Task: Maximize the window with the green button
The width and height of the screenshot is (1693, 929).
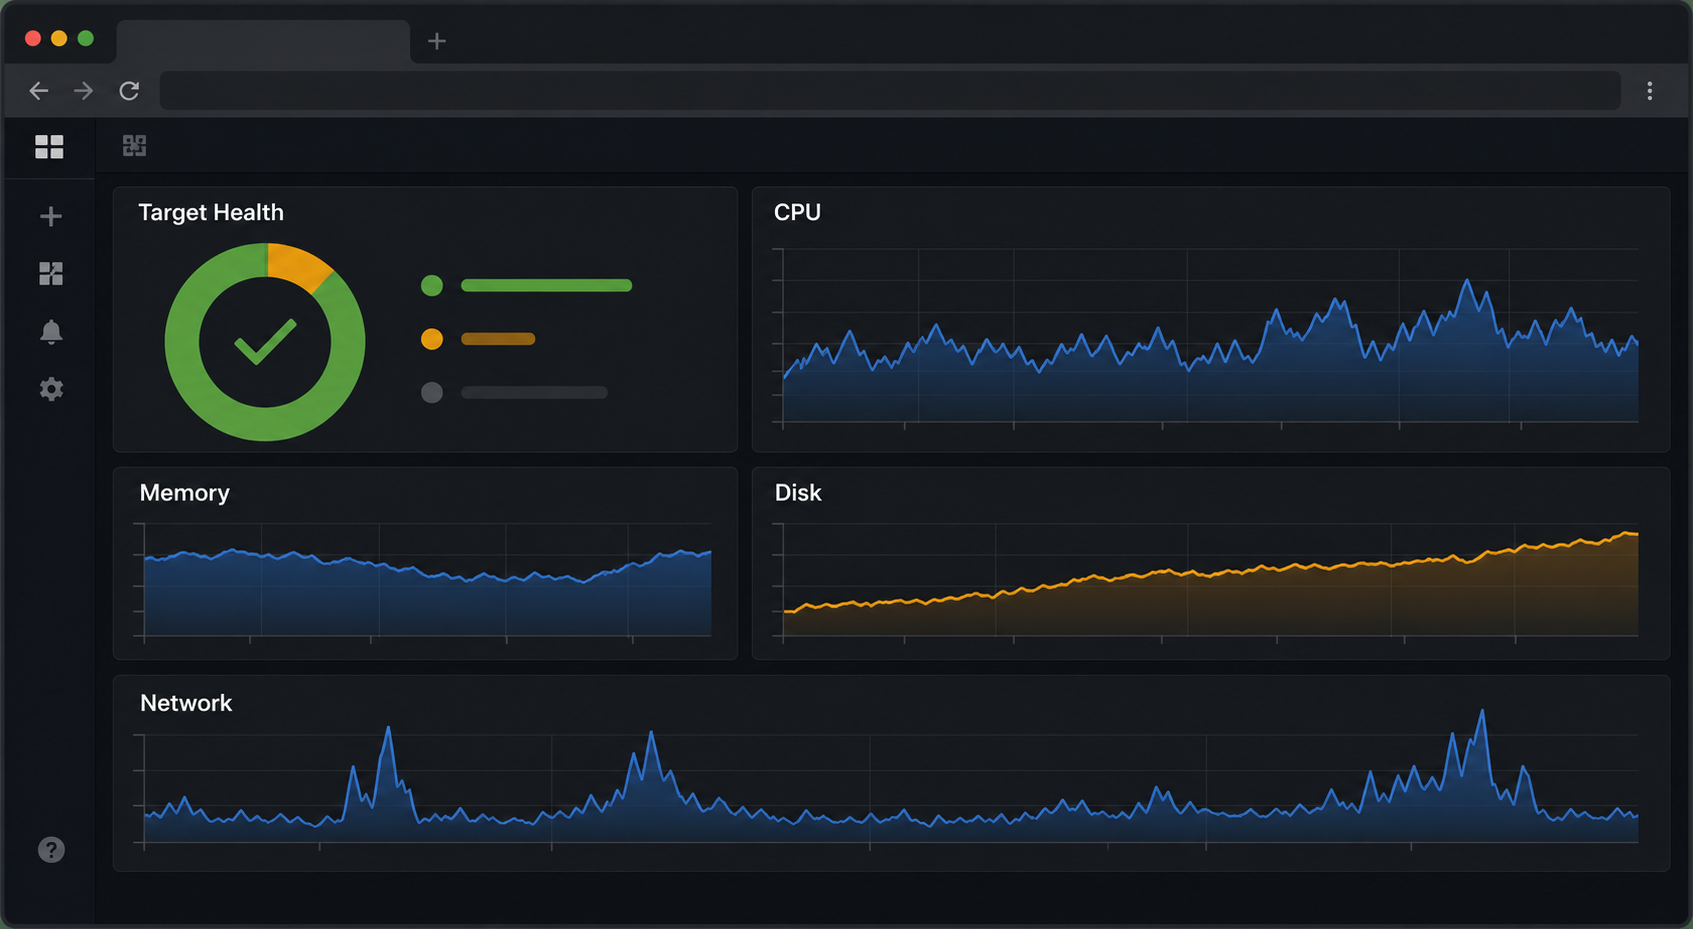Action: point(86,38)
